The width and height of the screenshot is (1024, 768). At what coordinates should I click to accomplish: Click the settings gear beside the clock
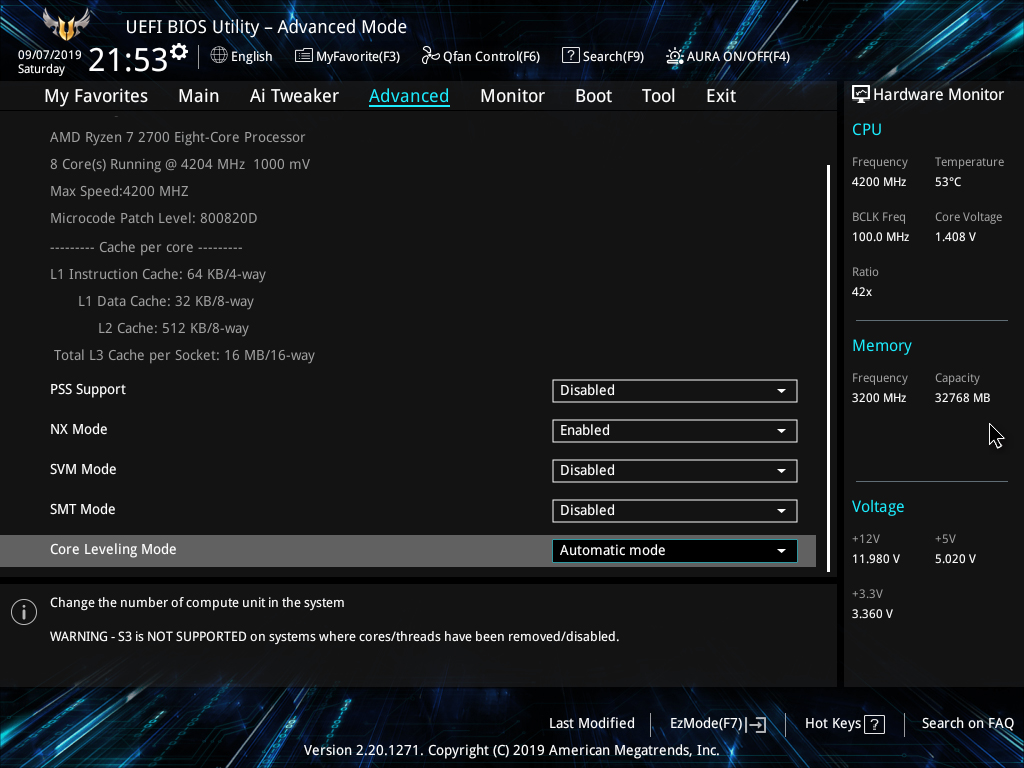(179, 52)
